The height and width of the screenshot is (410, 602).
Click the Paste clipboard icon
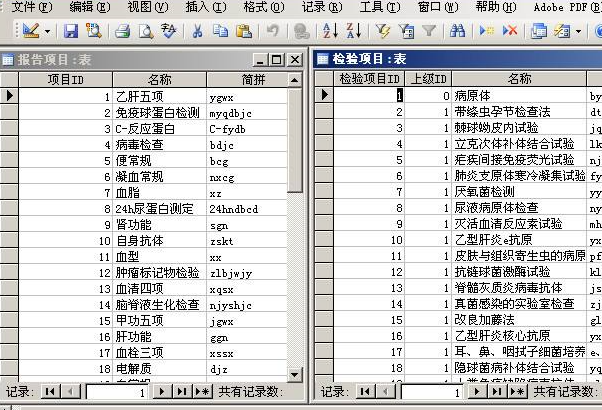[244, 31]
